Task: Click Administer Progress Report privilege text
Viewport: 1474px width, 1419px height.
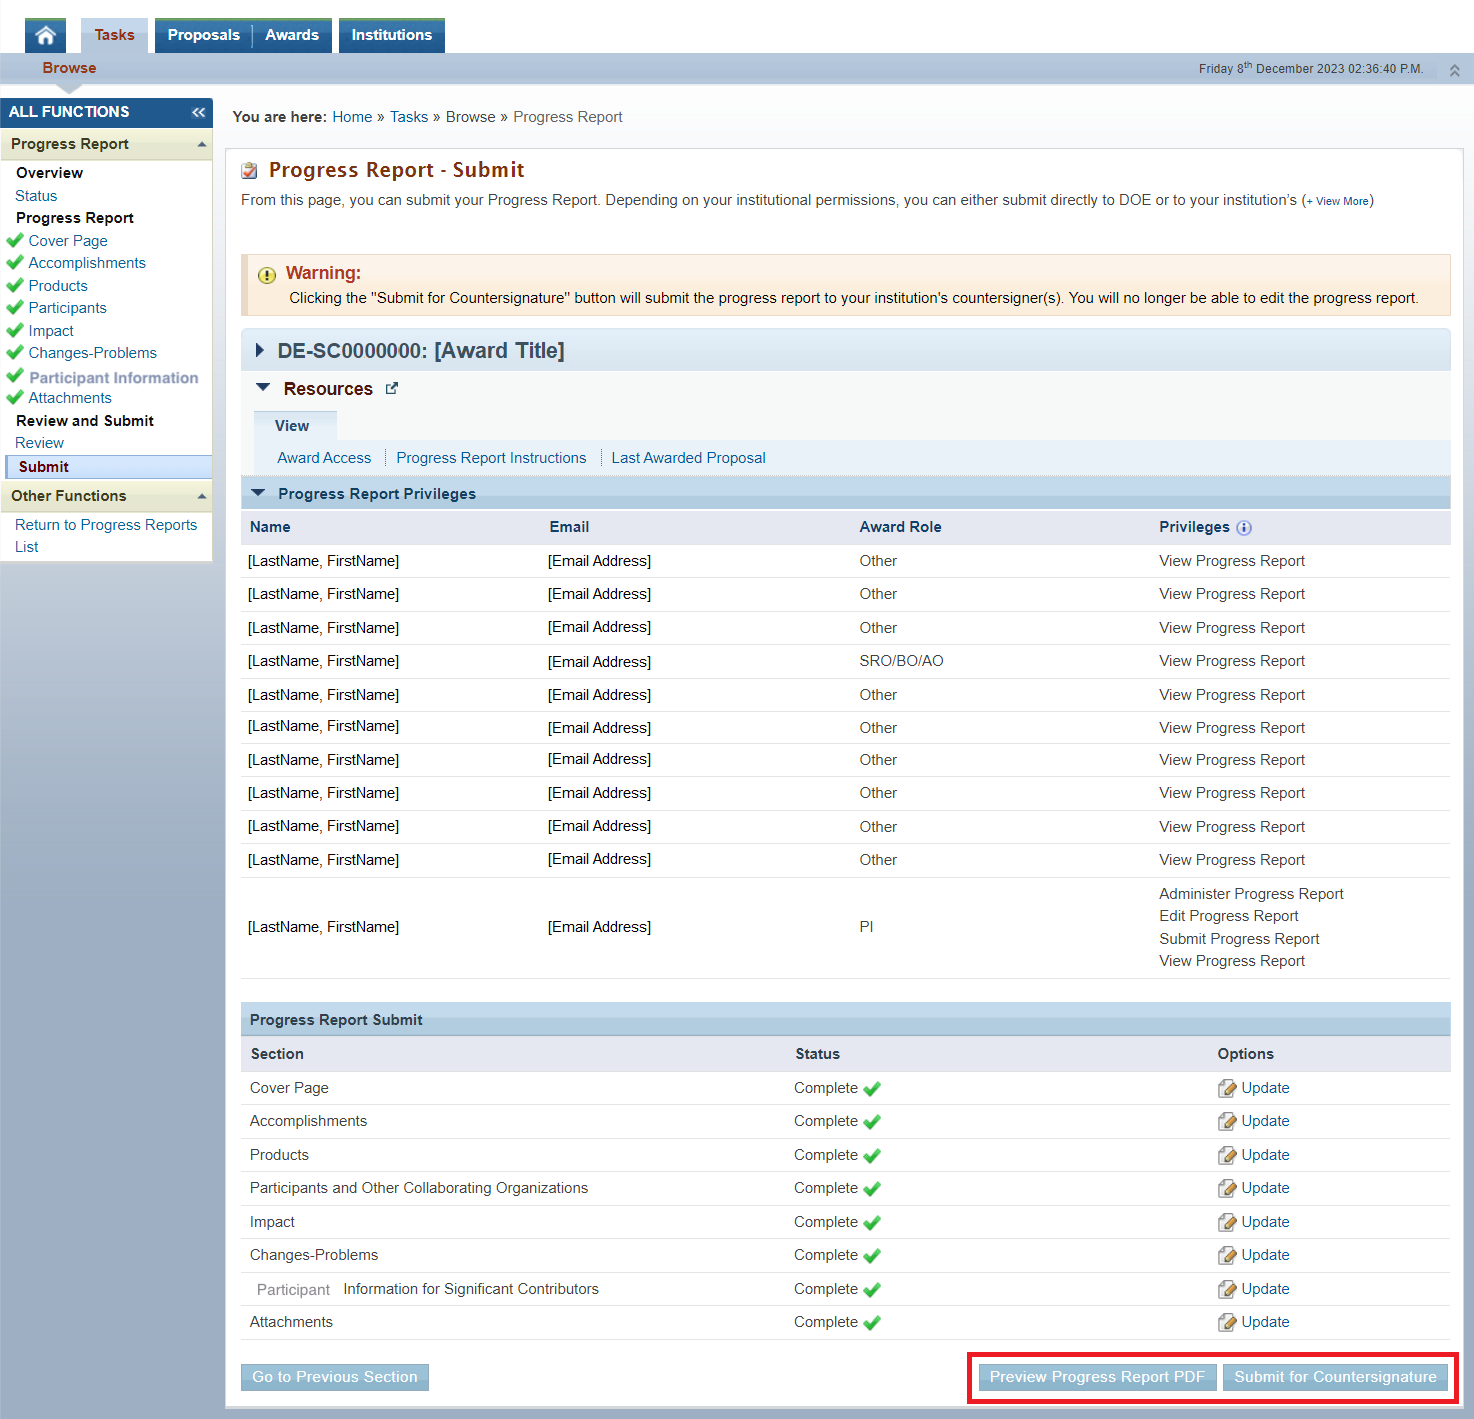Action: click(1251, 894)
